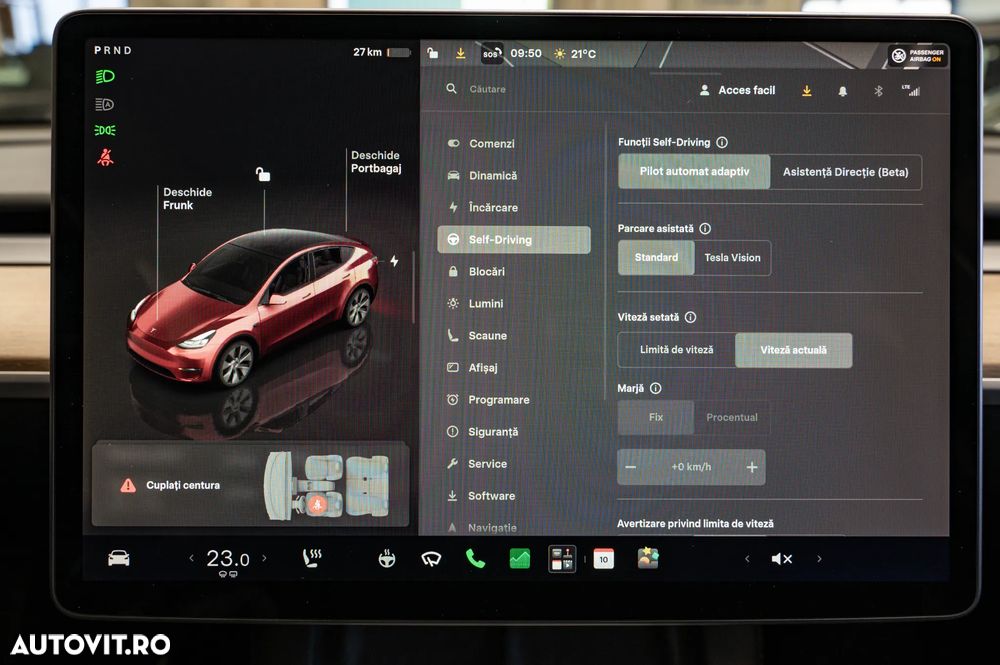Tap the Cuplați centura warning card
This screenshot has width=1000, height=665.
[250, 485]
